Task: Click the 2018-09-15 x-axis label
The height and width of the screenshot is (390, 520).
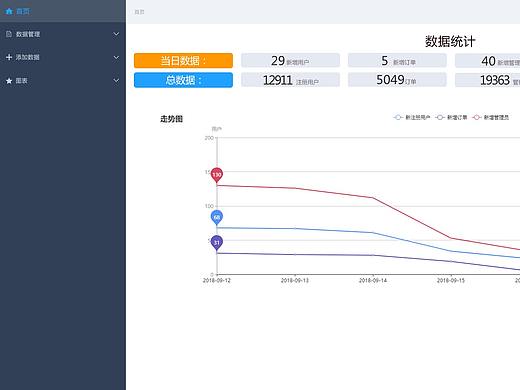Action: click(x=451, y=281)
